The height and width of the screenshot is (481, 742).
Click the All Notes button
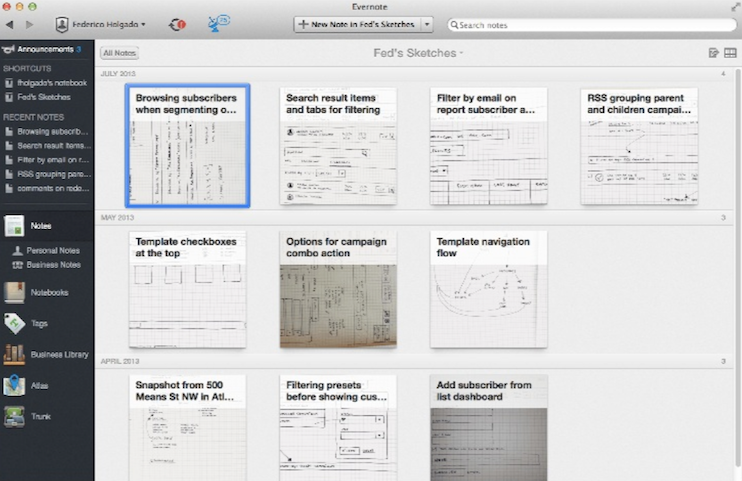pos(119,53)
